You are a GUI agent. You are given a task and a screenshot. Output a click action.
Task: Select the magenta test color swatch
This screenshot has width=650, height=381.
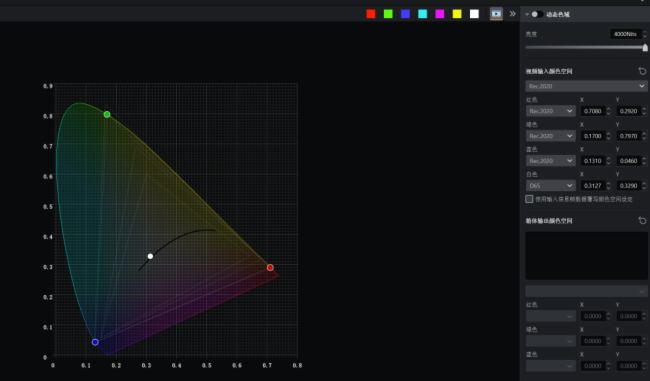point(440,14)
